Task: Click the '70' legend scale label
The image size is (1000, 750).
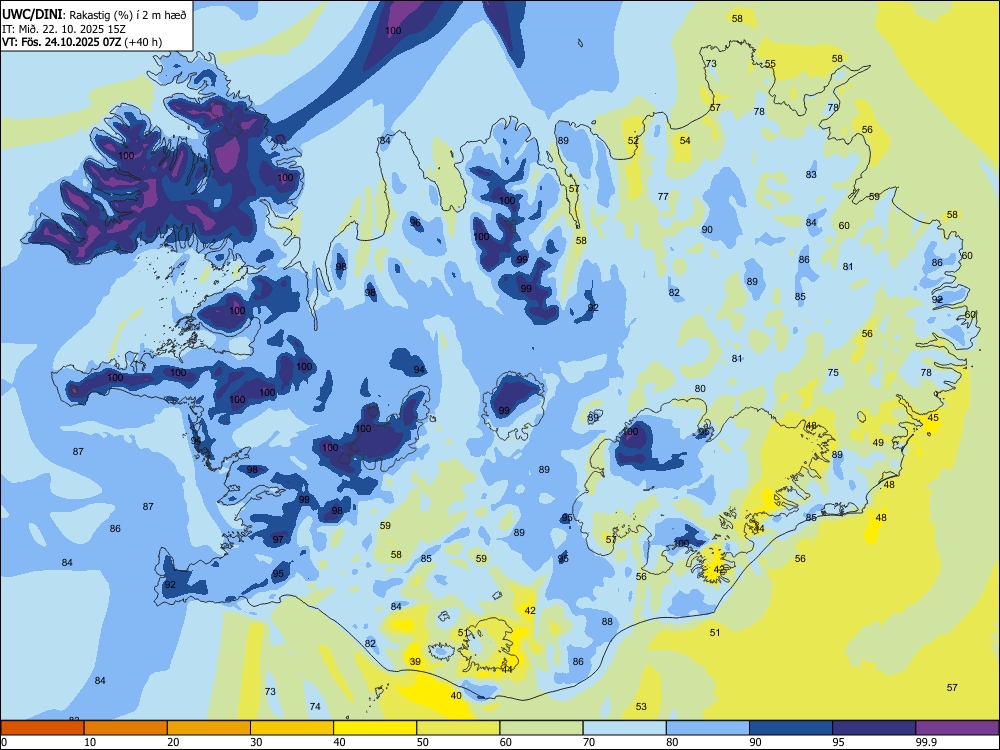Action: click(x=589, y=742)
